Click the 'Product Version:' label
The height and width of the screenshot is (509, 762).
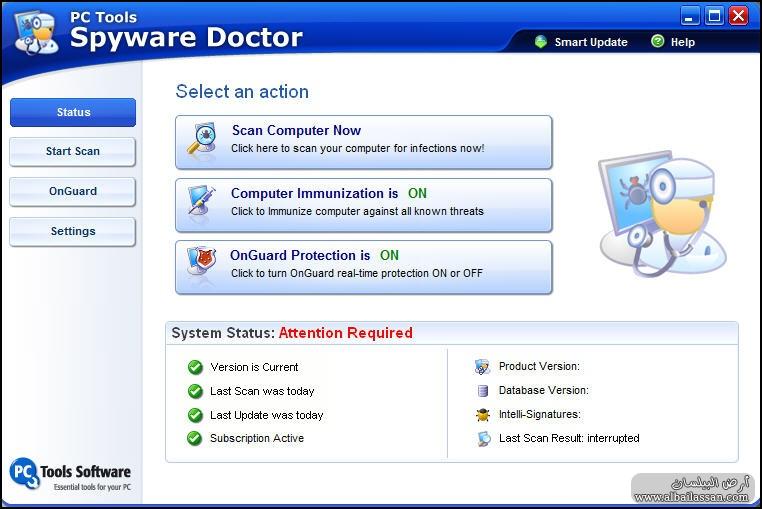pyautogui.click(x=539, y=367)
